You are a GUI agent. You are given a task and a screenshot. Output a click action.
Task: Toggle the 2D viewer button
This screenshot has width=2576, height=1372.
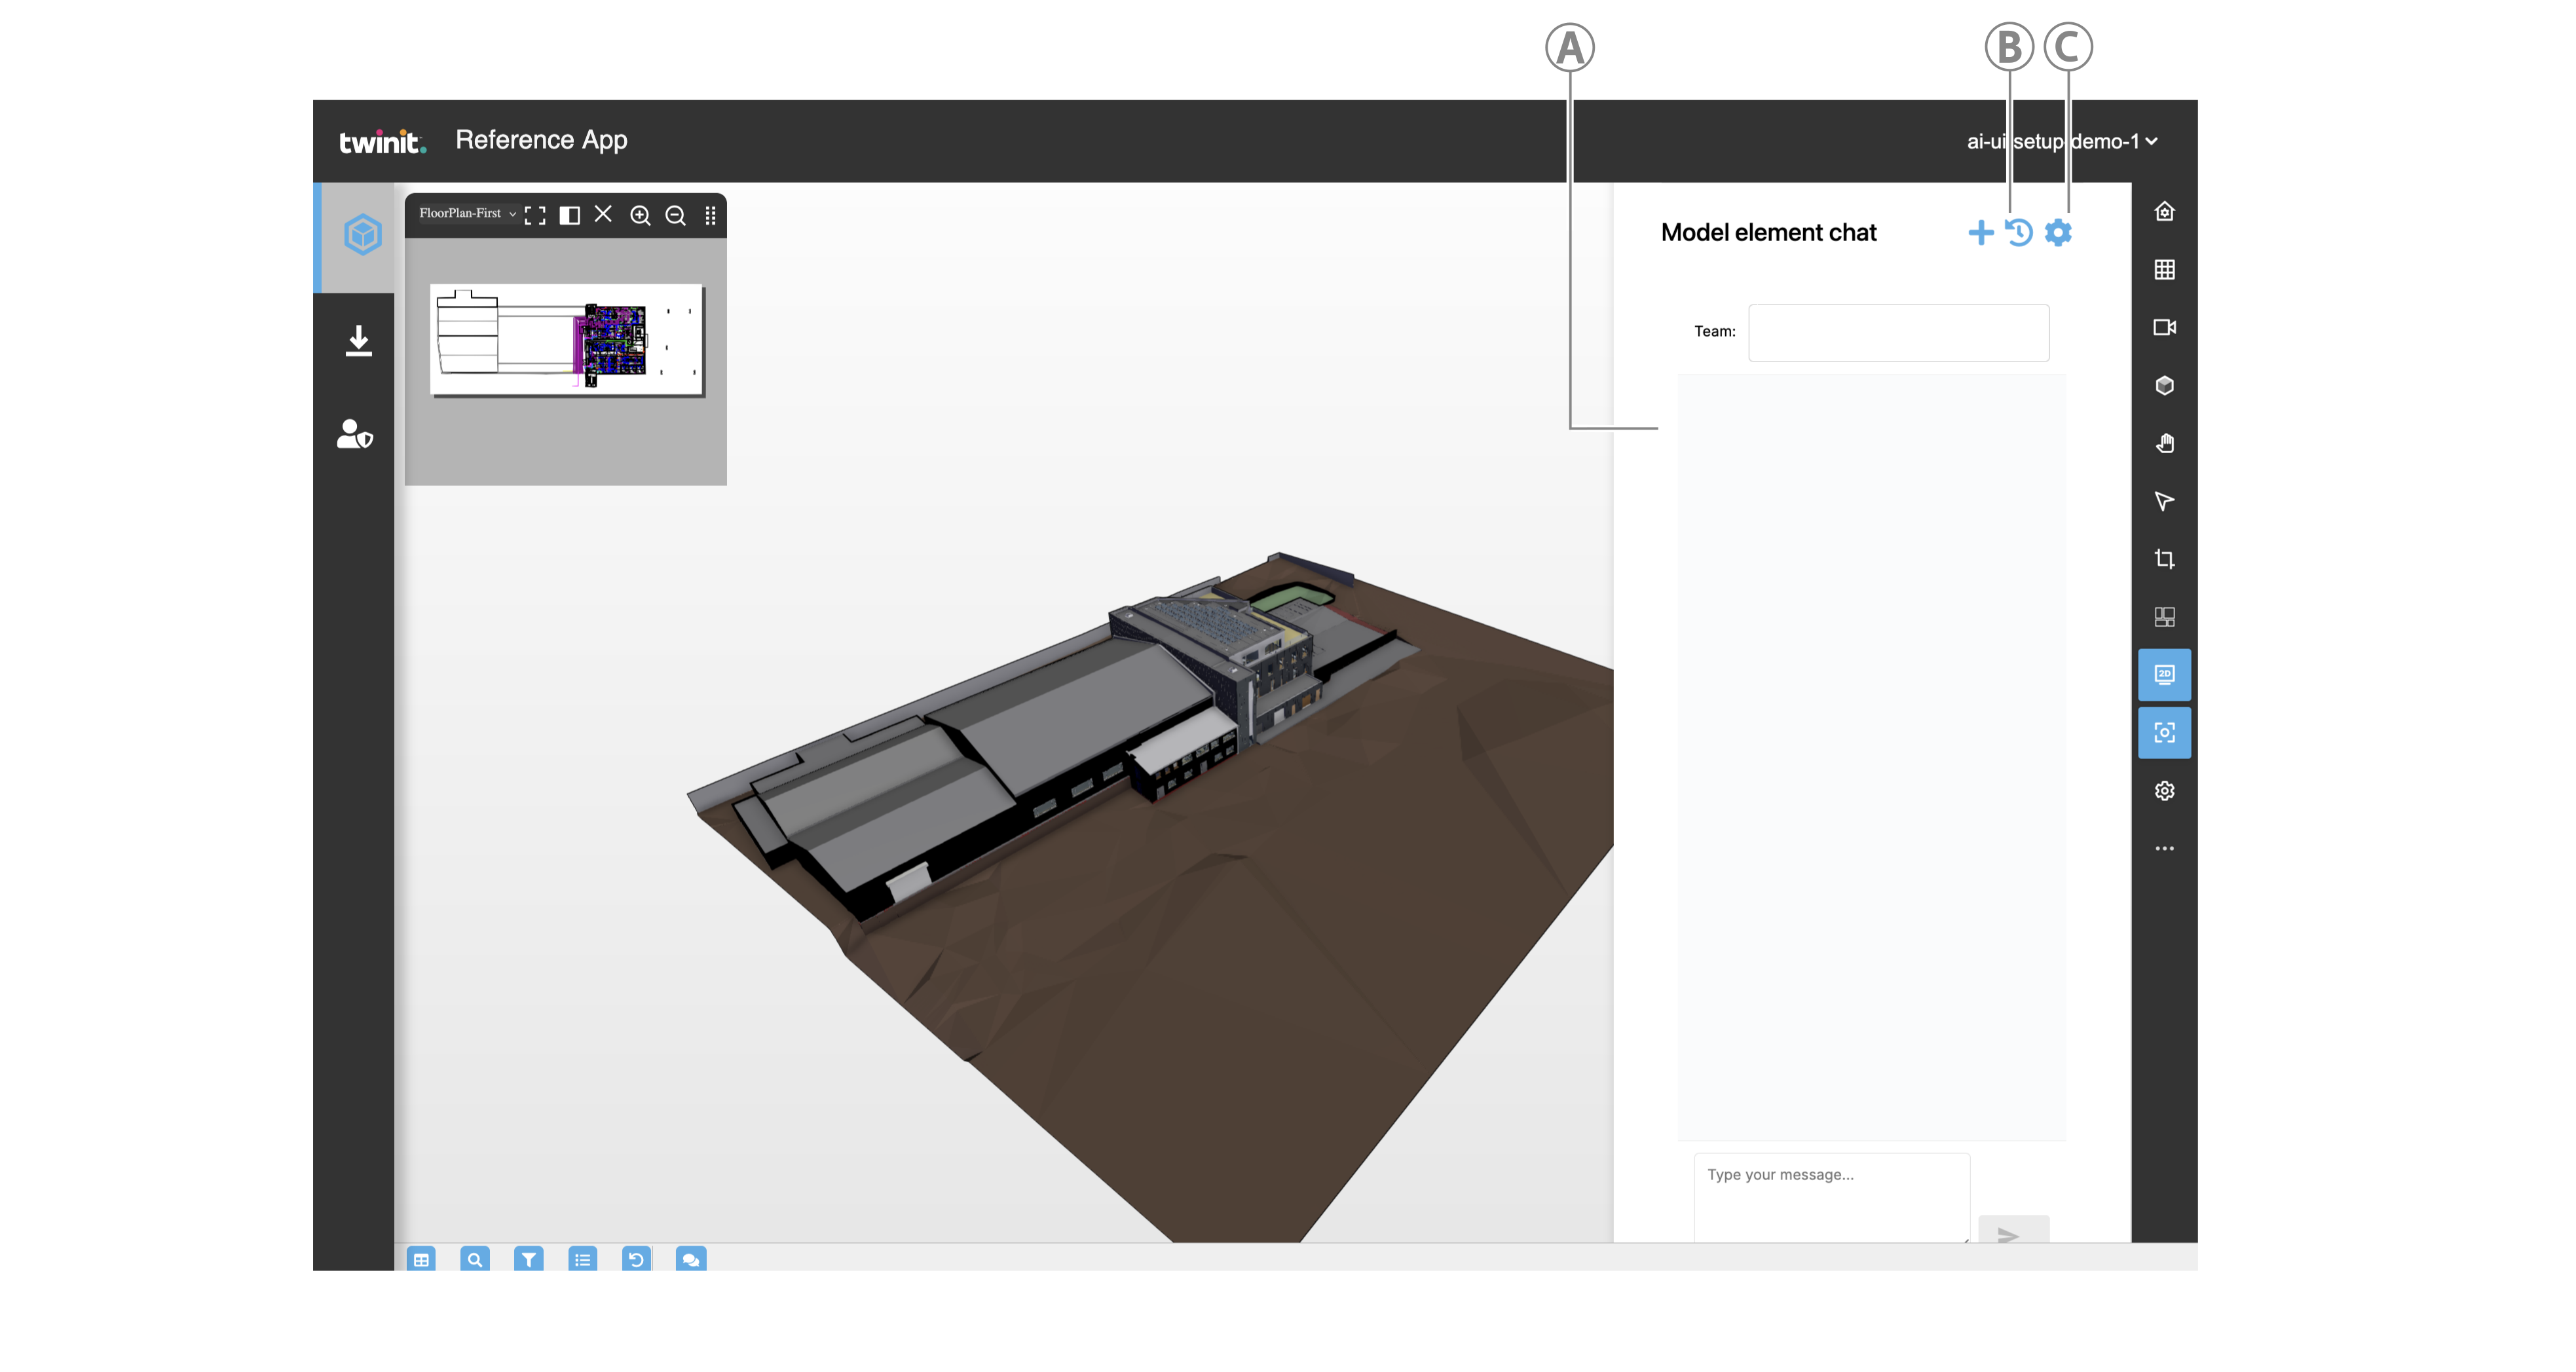(2164, 675)
